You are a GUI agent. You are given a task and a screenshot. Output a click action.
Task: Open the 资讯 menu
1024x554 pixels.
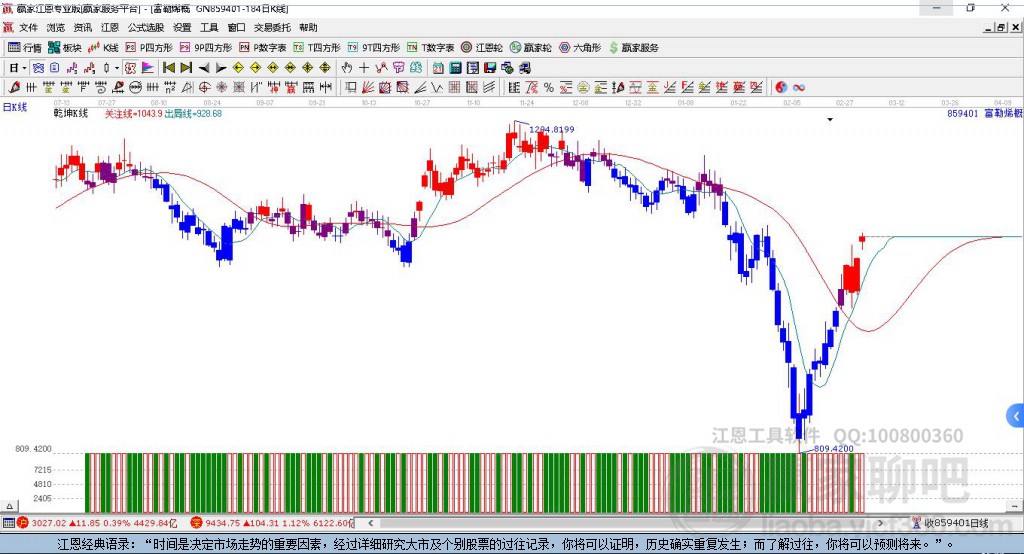pyautogui.click(x=83, y=27)
